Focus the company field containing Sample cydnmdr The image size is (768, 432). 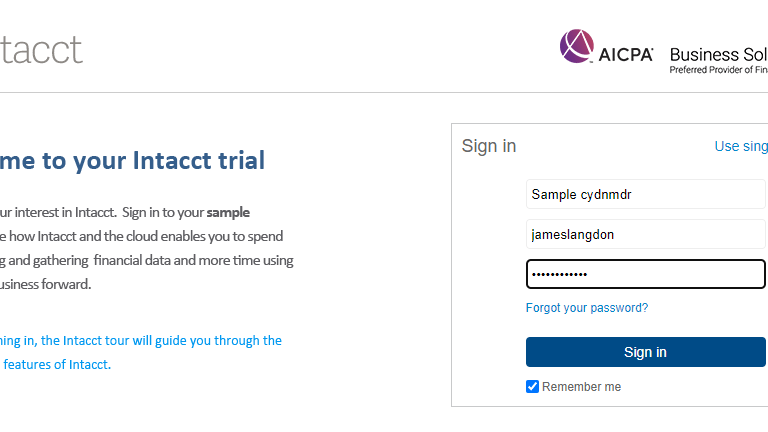(x=646, y=194)
